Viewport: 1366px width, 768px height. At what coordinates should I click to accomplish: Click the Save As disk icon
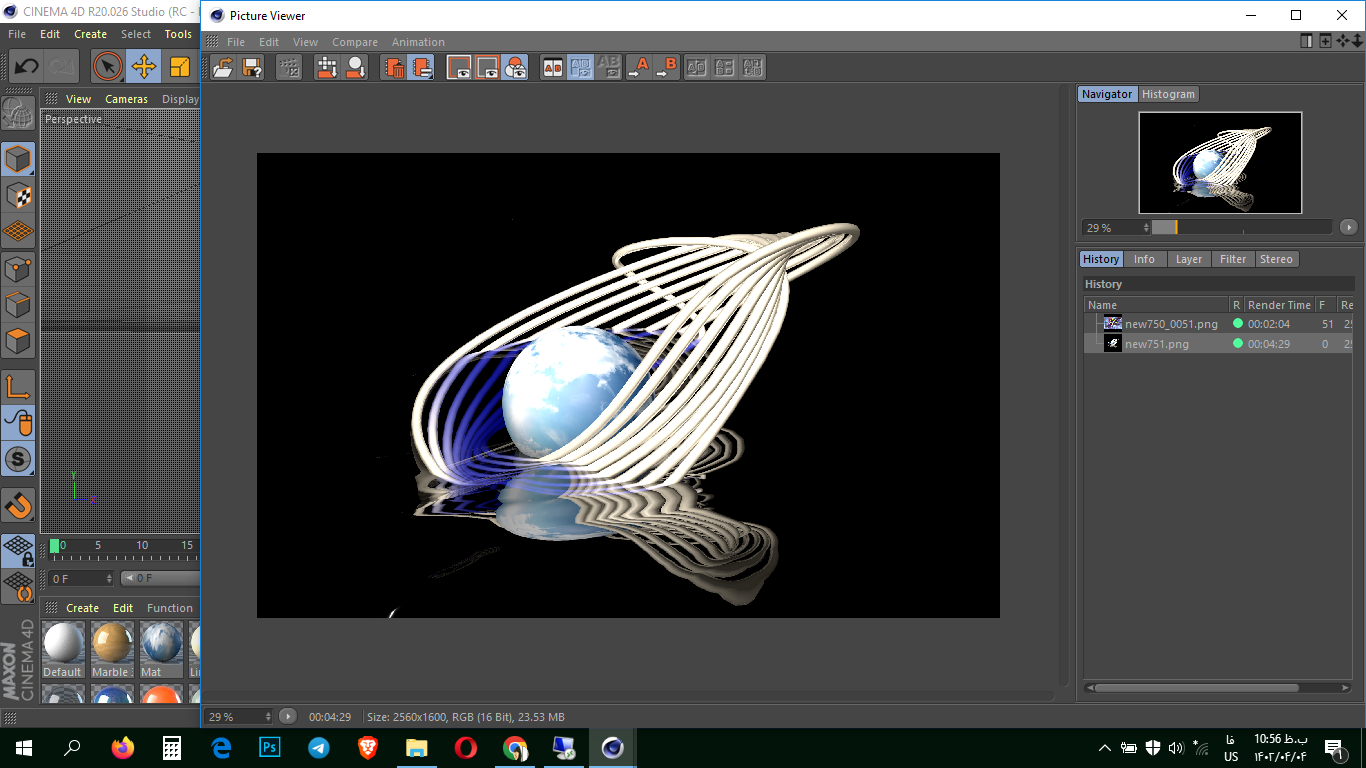point(252,67)
